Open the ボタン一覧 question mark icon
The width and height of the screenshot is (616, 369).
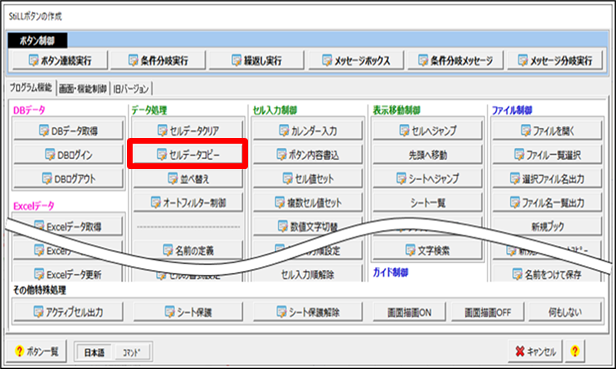[19, 351]
